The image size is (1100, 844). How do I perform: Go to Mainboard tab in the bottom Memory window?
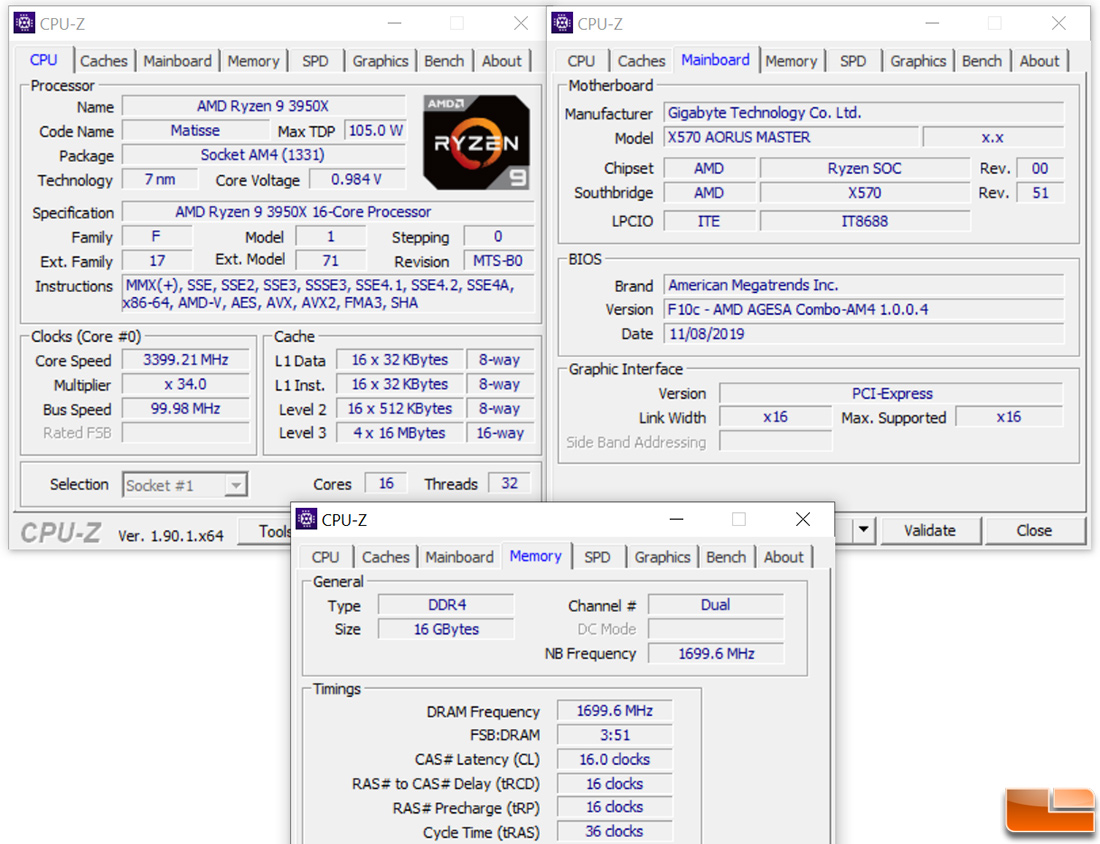pos(460,557)
